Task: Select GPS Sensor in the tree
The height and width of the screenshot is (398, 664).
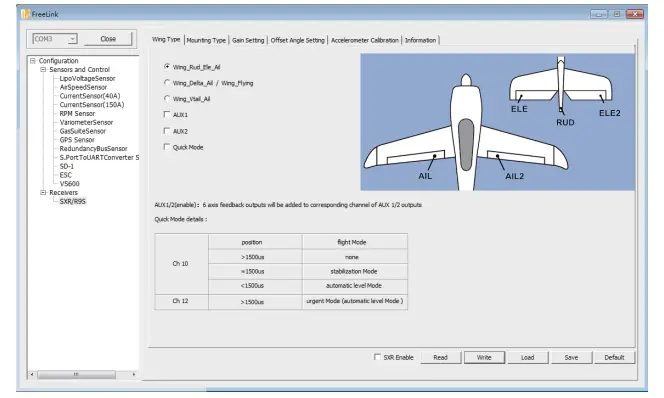Action: pos(77,140)
